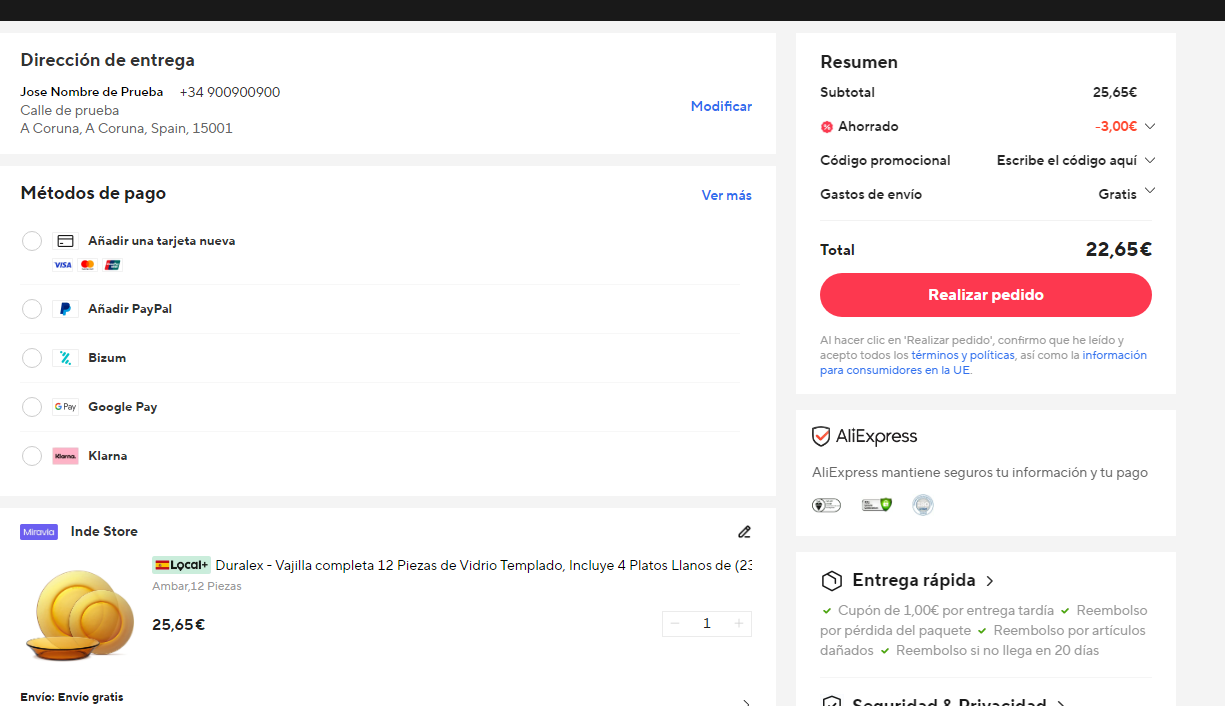The height and width of the screenshot is (706, 1225).
Task: Select the Google Pay radio button
Action: click(x=32, y=407)
